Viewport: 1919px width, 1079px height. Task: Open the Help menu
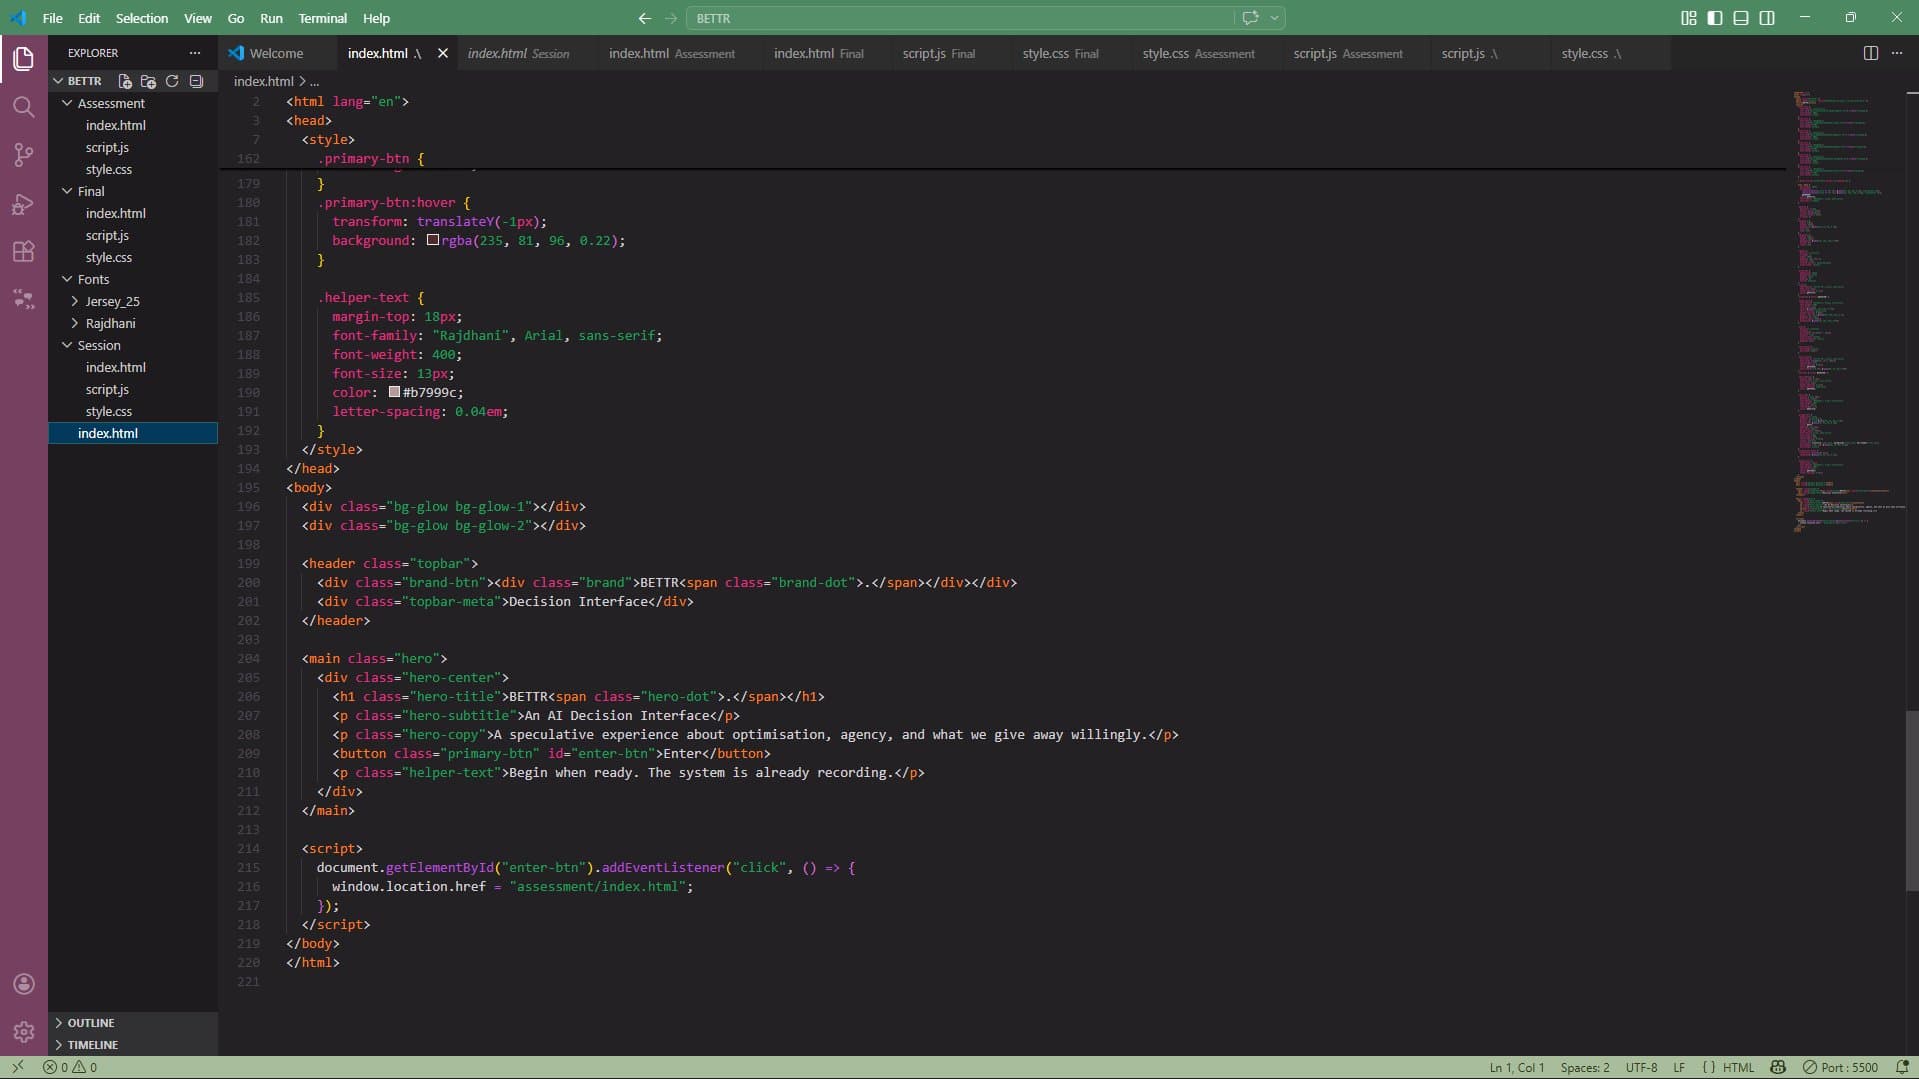(376, 18)
